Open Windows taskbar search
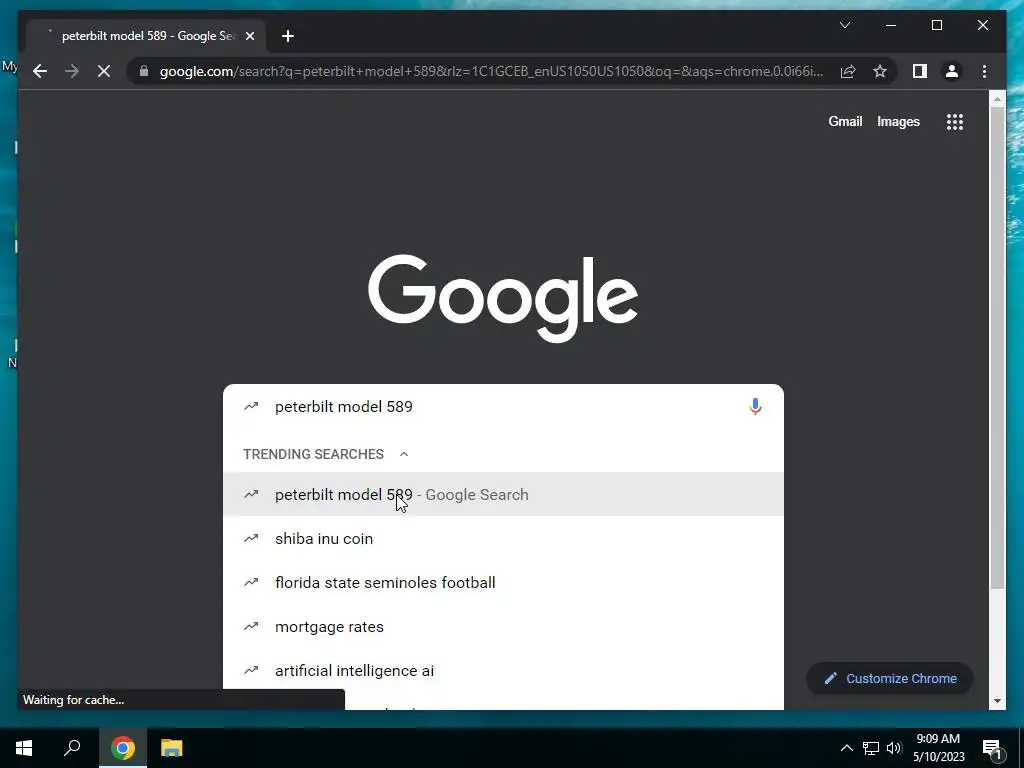 tap(72, 748)
